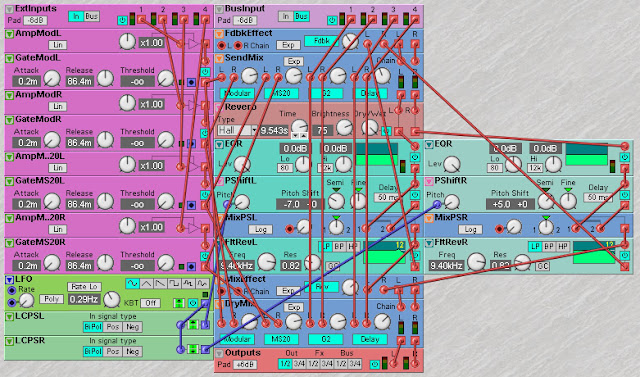640x377 pixels.
Task: Switch BusInput source to In
Action: point(286,16)
